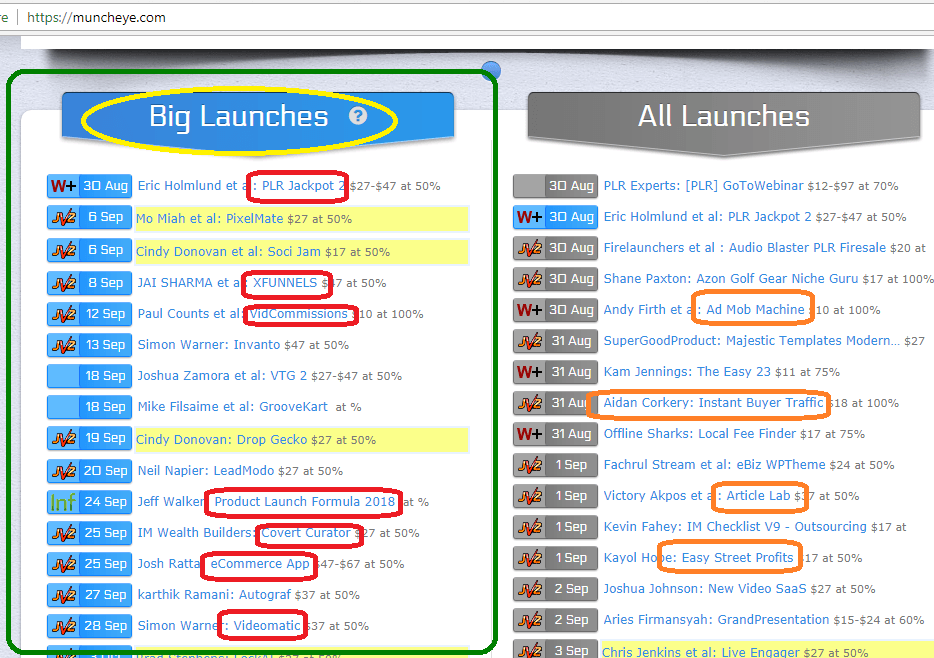Viewport: 934px width, 658px height.
Task: Click JVZoo icon beside Drop Gecko row
Action: [x=63, y=438]
